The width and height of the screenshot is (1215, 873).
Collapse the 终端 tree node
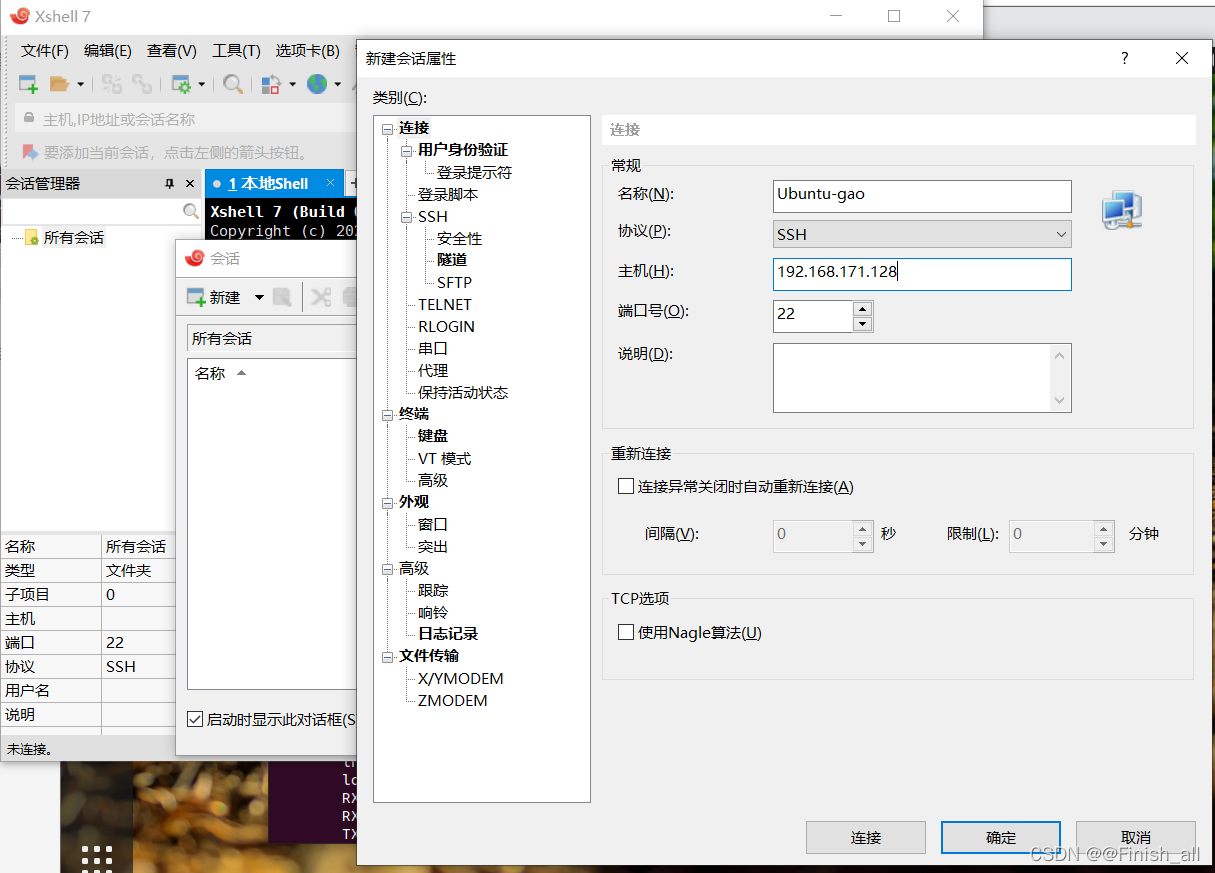388,414
